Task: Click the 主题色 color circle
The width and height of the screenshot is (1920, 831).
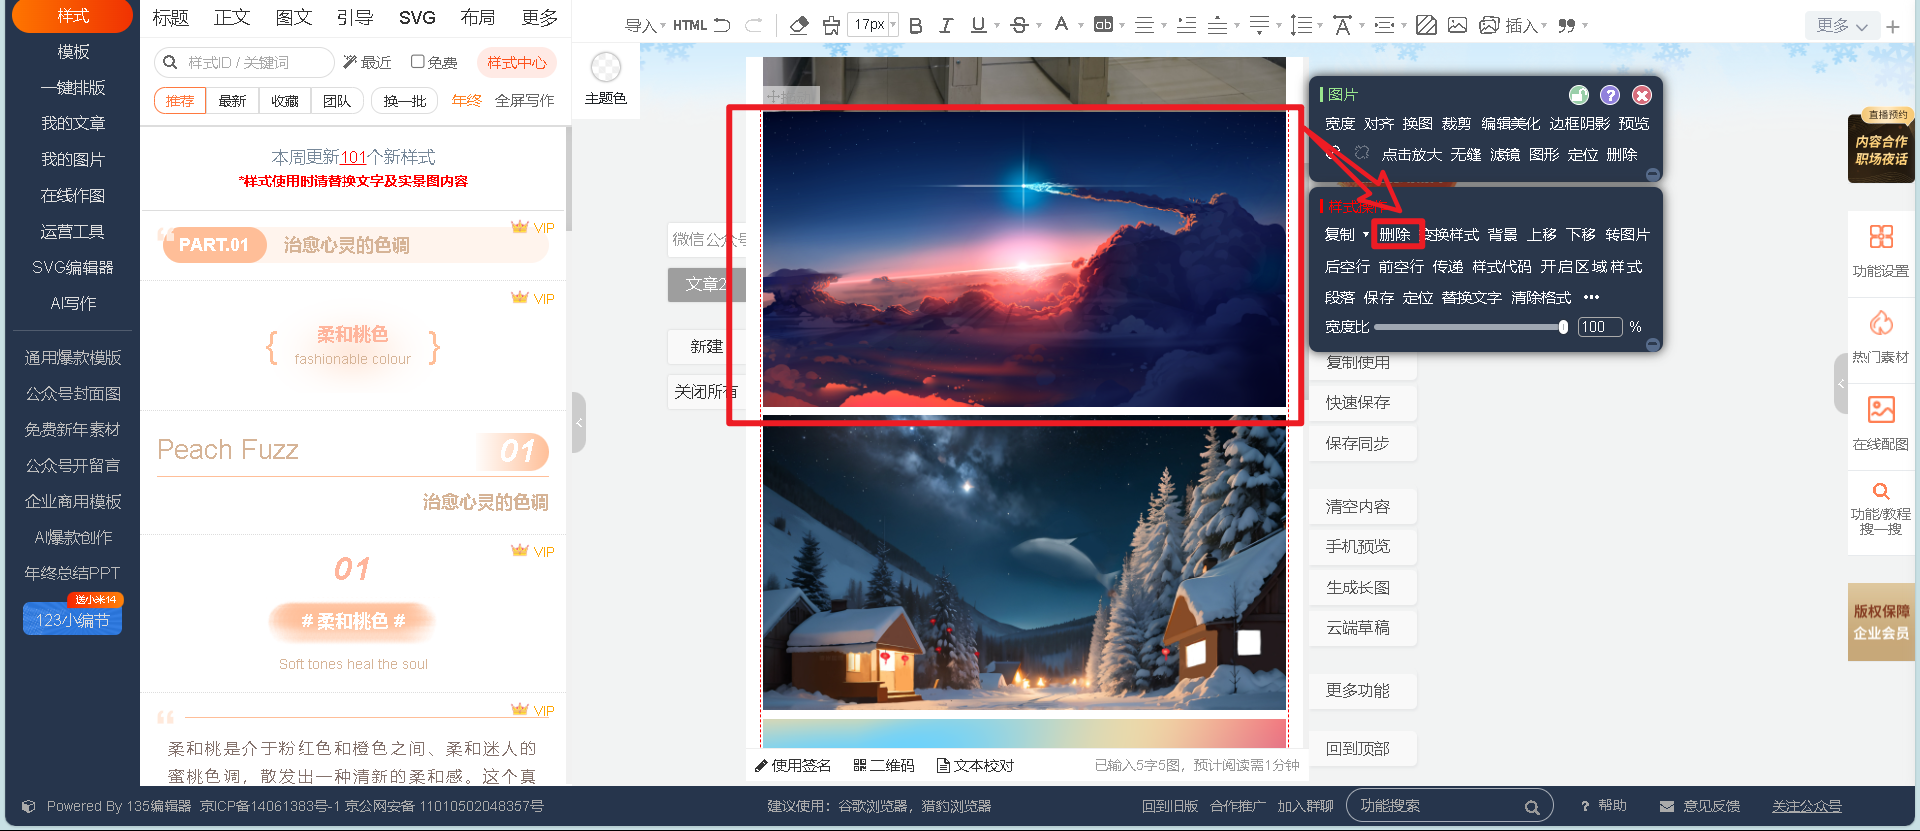Action: (606, 67)
